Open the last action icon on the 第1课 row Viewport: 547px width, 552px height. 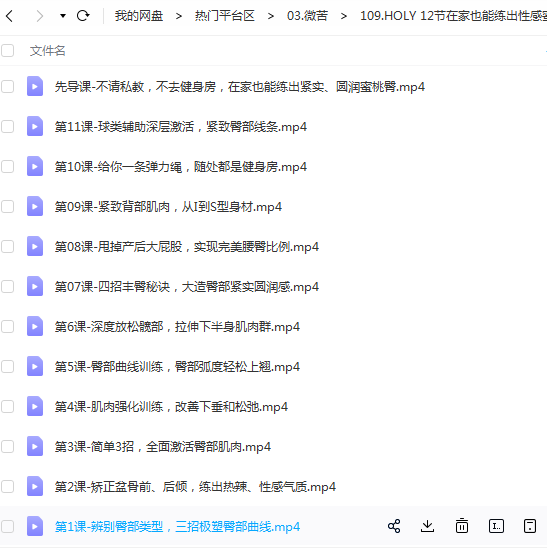530,526
